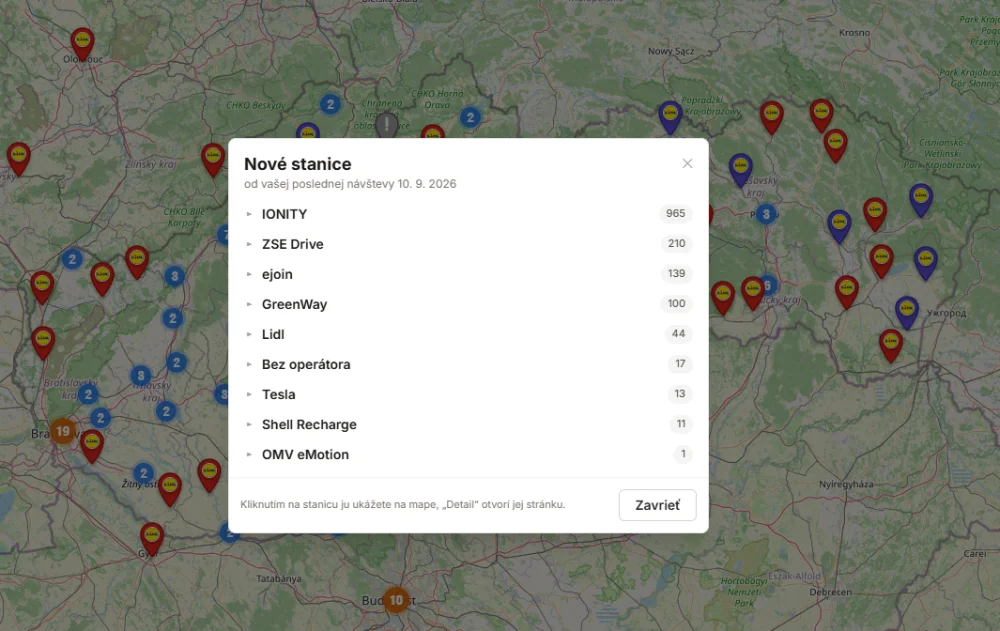The width and height of the screenshot is (1000, 631).
Task: Expand the OMV eMotion group arrow
Action: [x=249, y=454]
